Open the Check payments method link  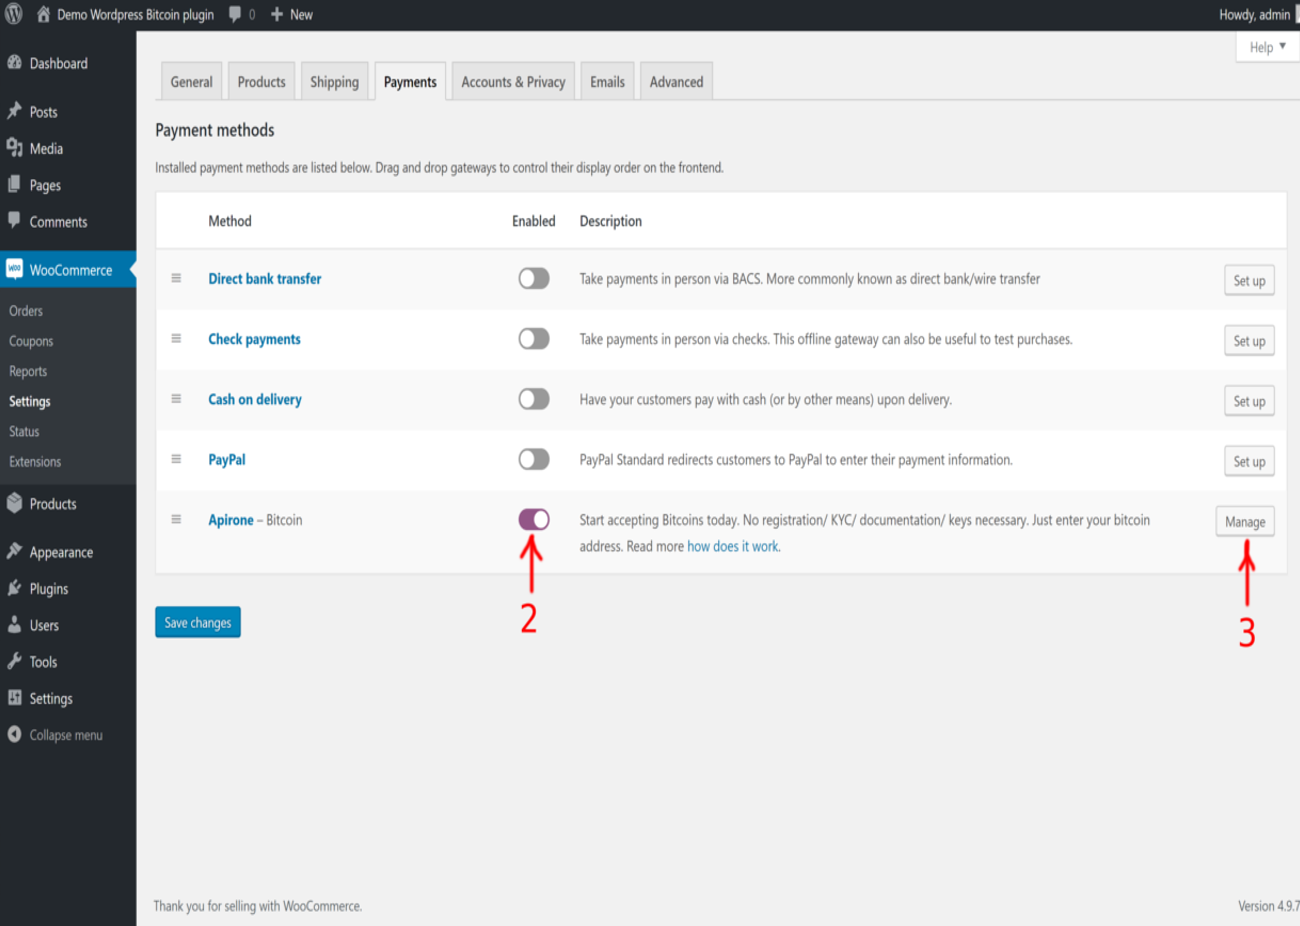click(x=254, y=339)
